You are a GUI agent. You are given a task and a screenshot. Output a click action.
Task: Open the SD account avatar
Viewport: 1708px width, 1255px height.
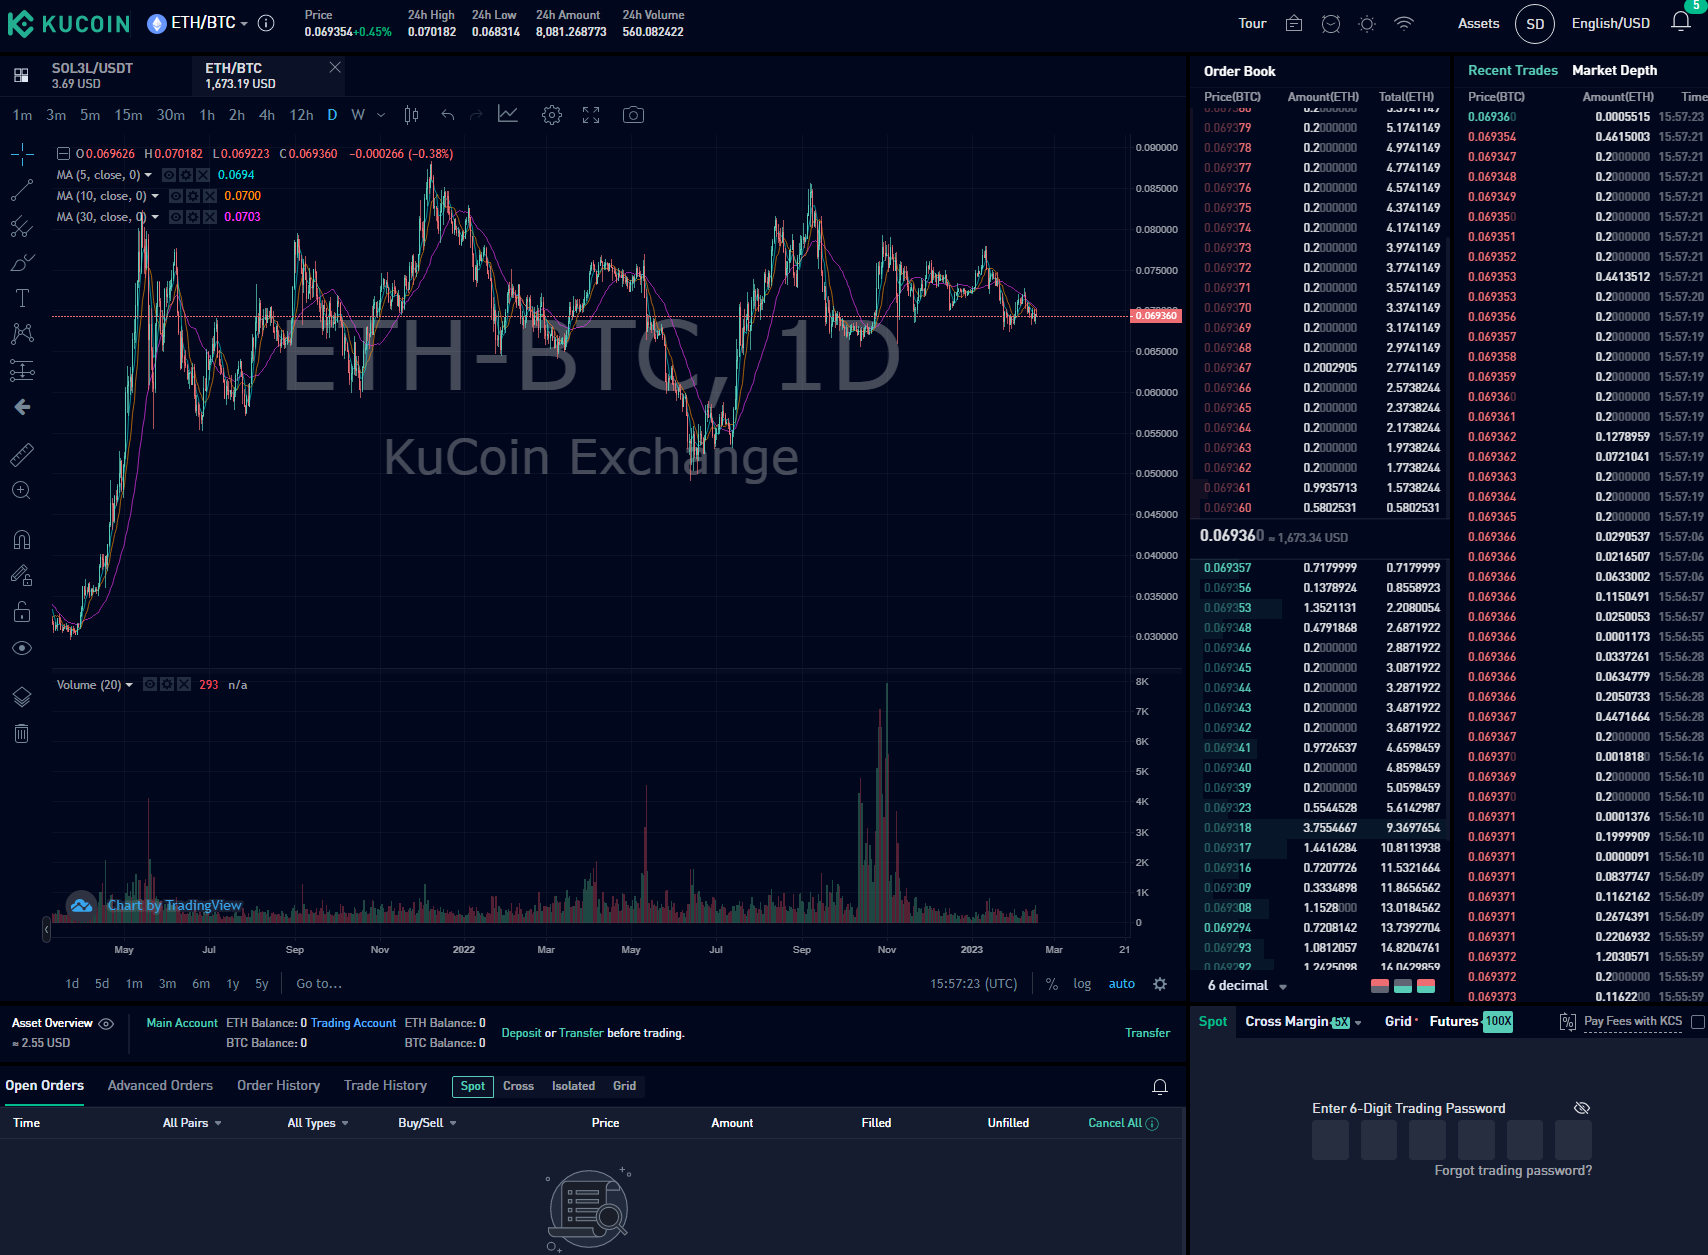pyautogui.click(x=1535, y=24)
